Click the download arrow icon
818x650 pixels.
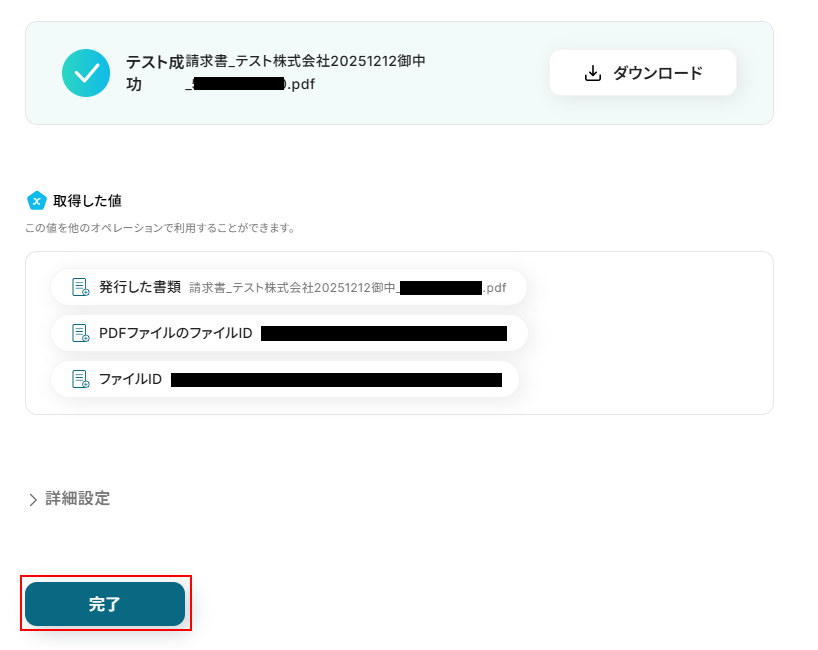592,73
